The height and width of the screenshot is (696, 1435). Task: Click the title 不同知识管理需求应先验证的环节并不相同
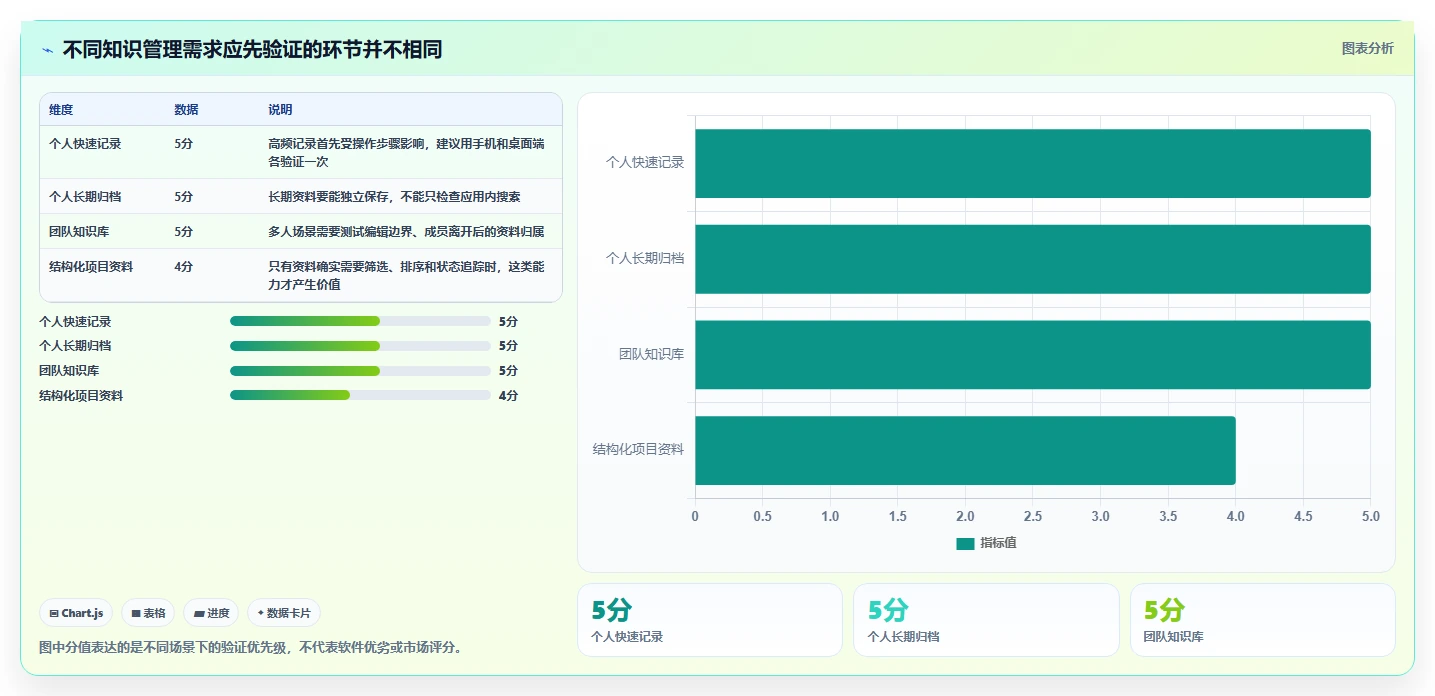[252, 50]
